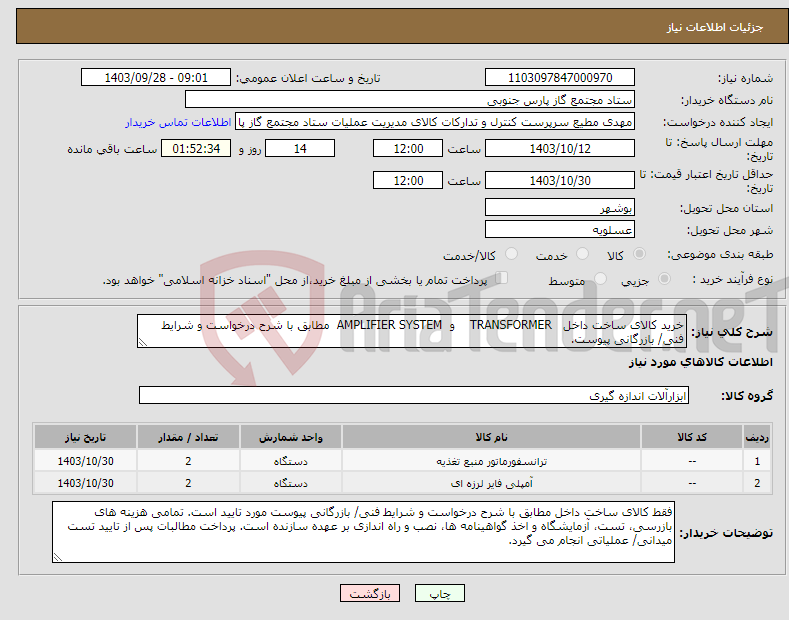
Task: Click the request creator field مهدی مطیع
Action: (x=435, y=122)
